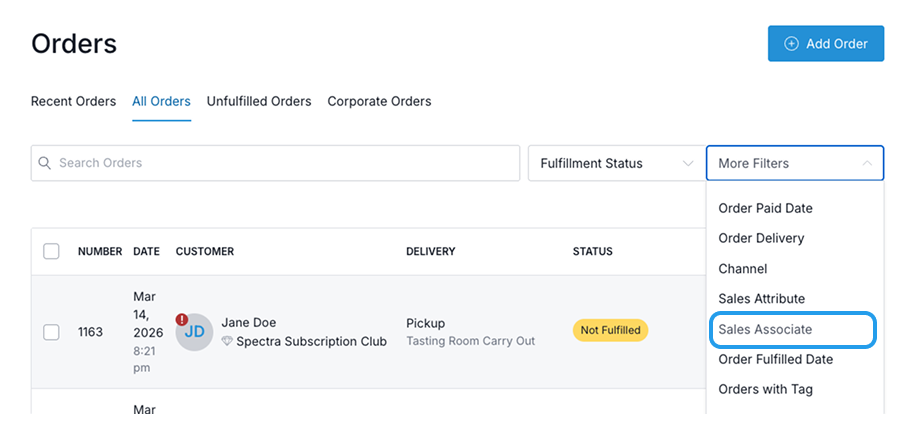Click the diamond club icon beside Spectra Subscription Club

[227, 341]
